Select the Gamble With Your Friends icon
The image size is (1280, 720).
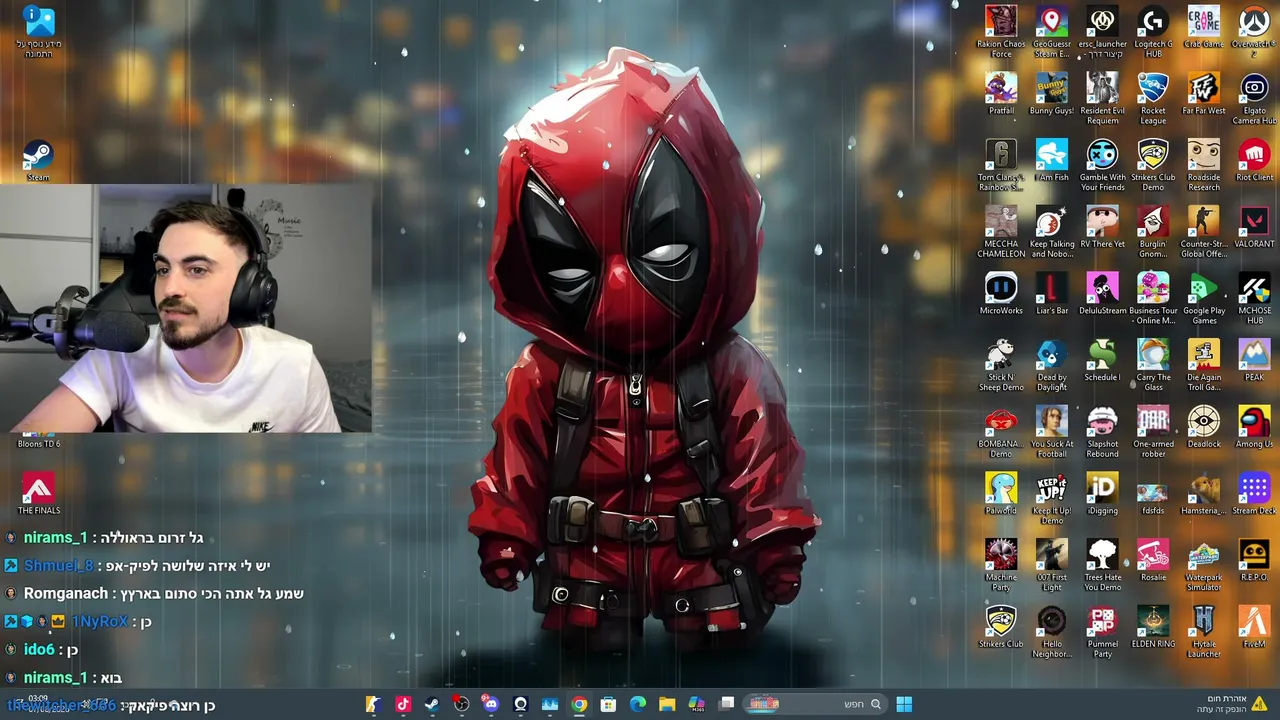[x=1102, y=165]
